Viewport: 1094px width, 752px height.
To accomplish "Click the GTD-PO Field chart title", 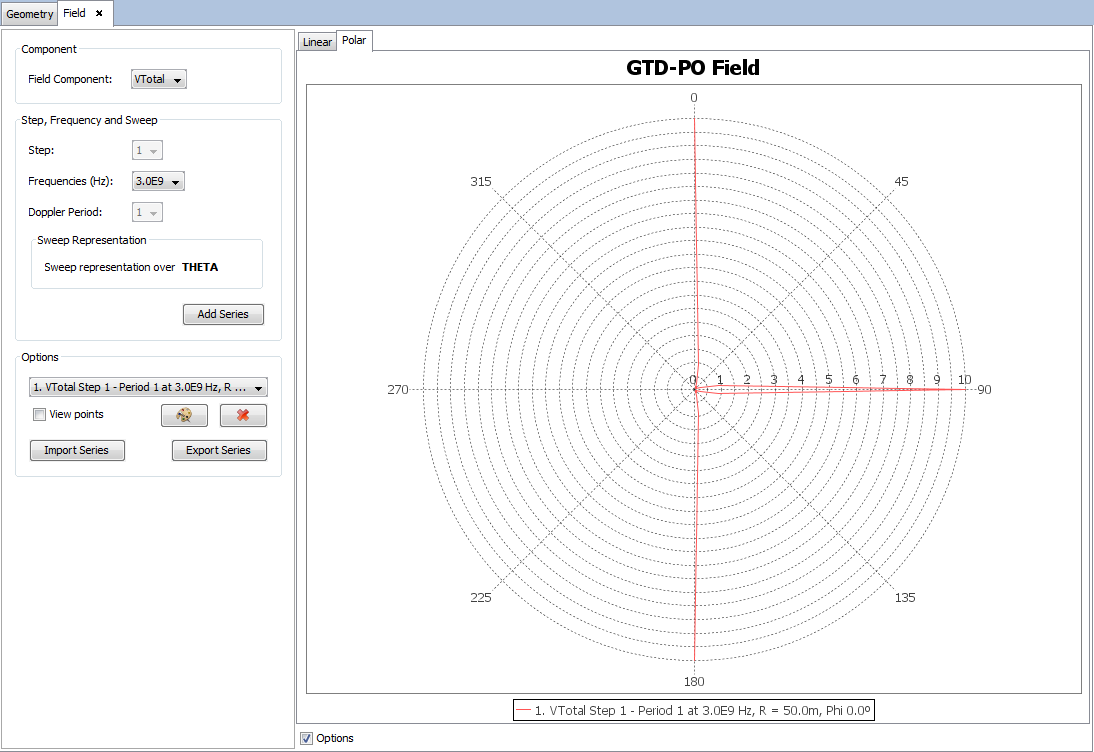I will [693, 68].
